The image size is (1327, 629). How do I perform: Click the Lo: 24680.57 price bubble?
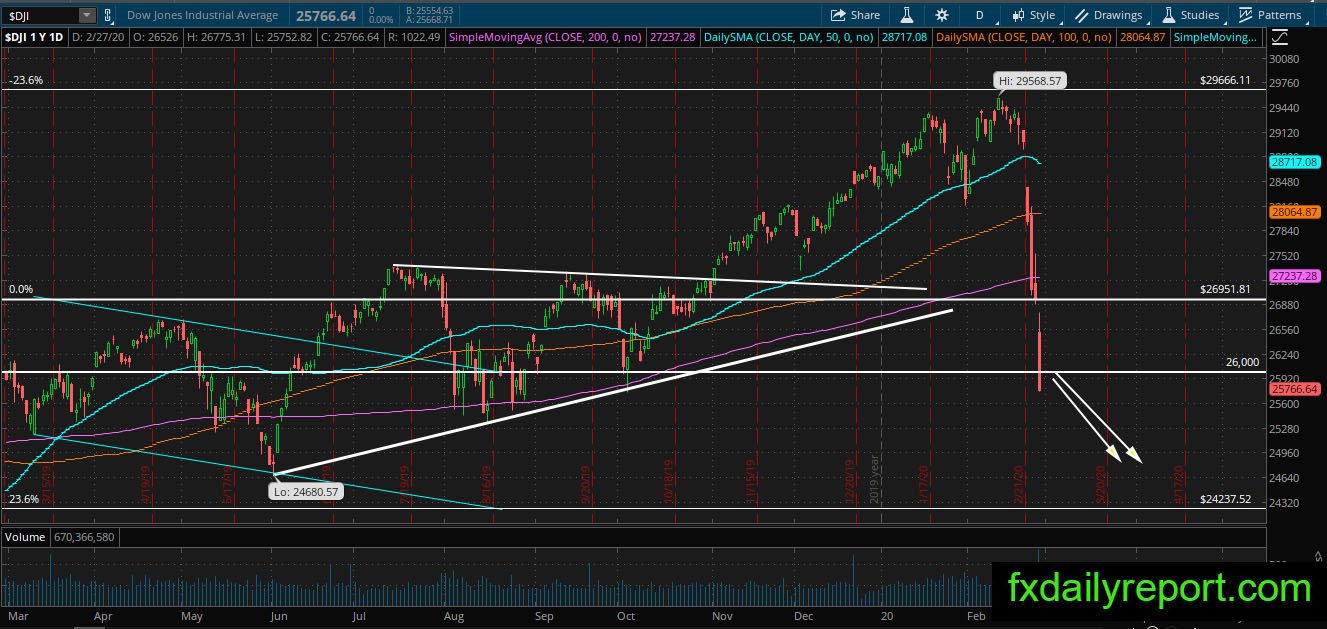coord(307,491)
